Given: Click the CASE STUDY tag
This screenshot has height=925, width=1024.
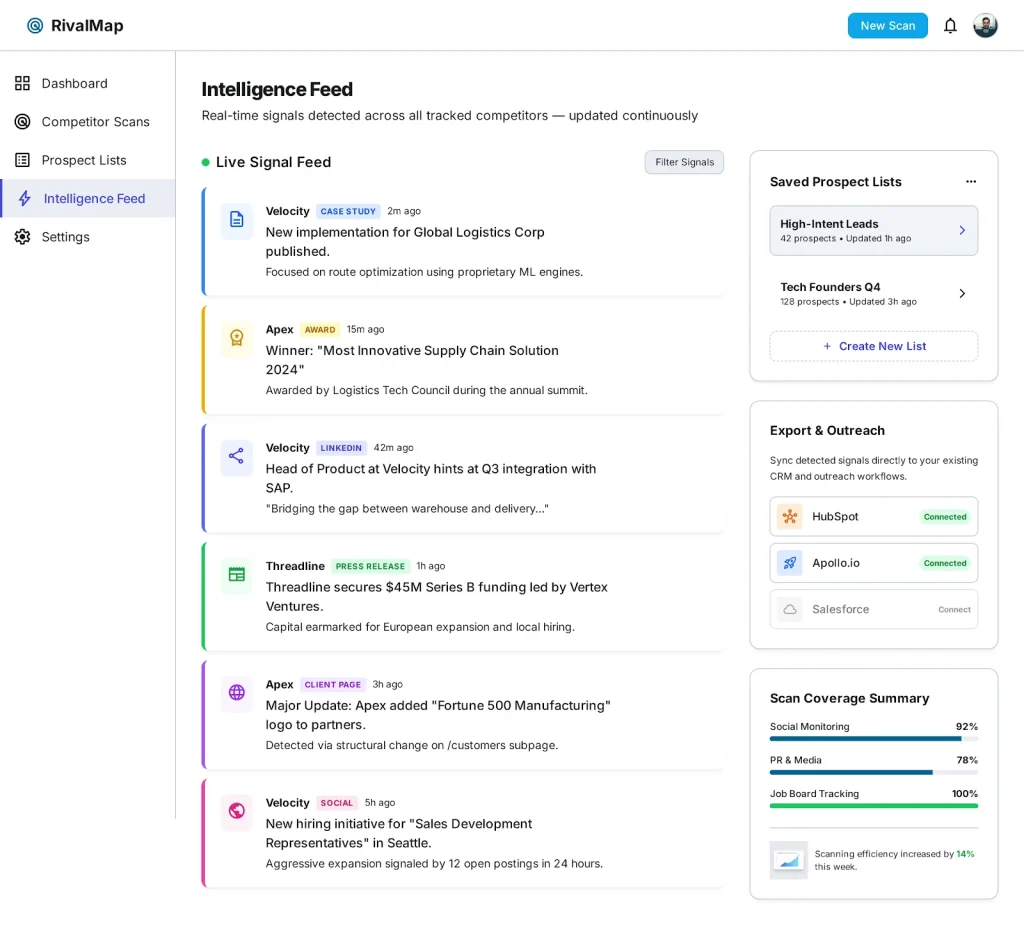Looking at the screenshot, I should [x=348, y=211].
